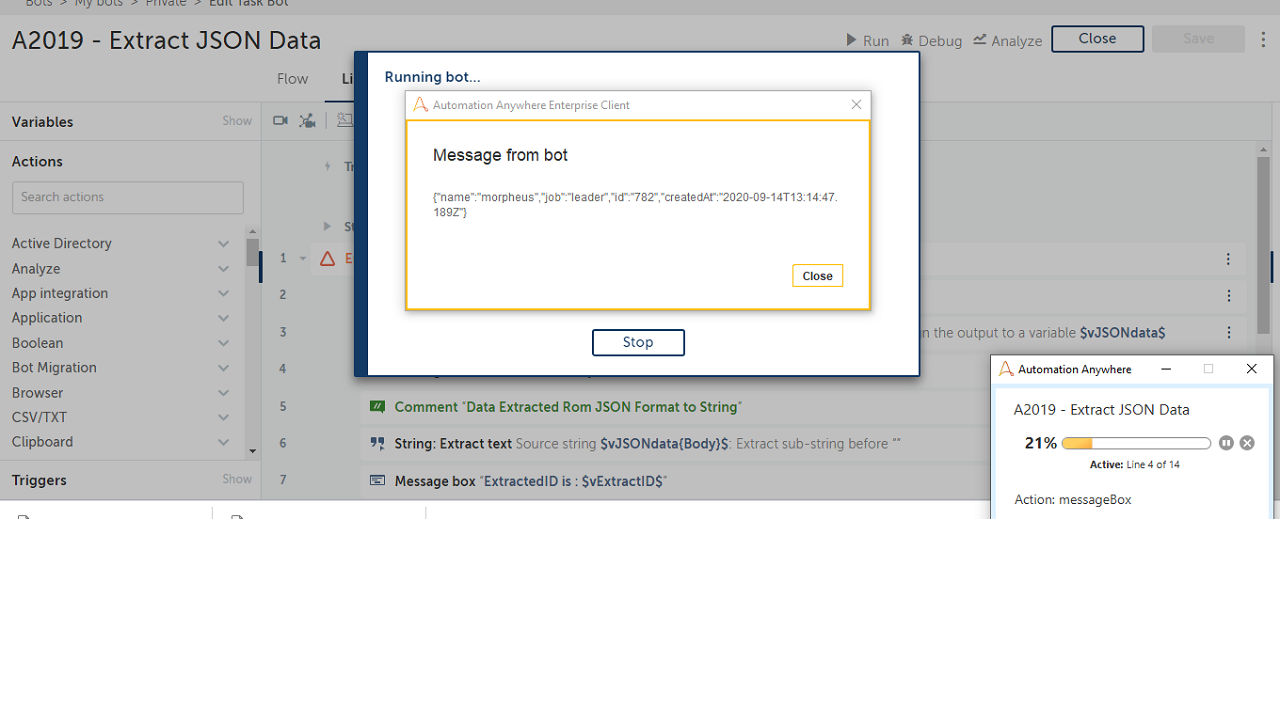Click into the Search actions field
The height and width of the screenshot is (720, 1280).
click(128, 197)
